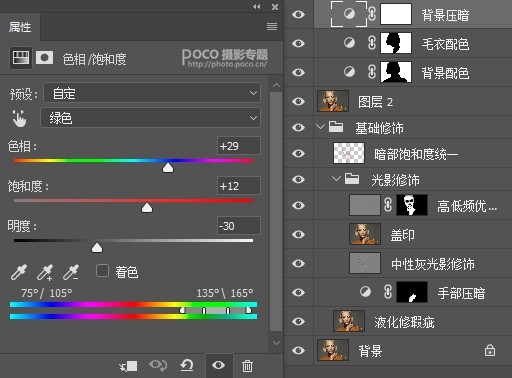
Task: Click the 饱和度 saturation slider handle
Action: click(x=147, y=208)
